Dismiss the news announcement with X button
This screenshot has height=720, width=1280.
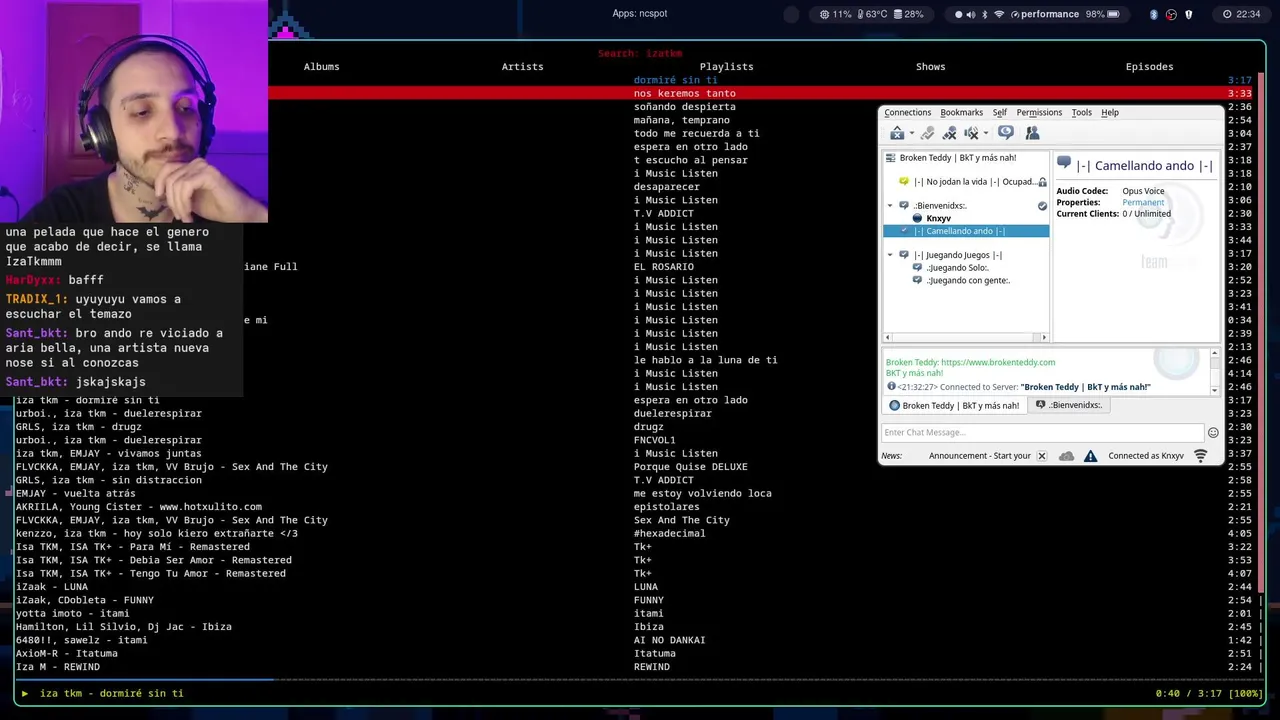[1041, 456]
